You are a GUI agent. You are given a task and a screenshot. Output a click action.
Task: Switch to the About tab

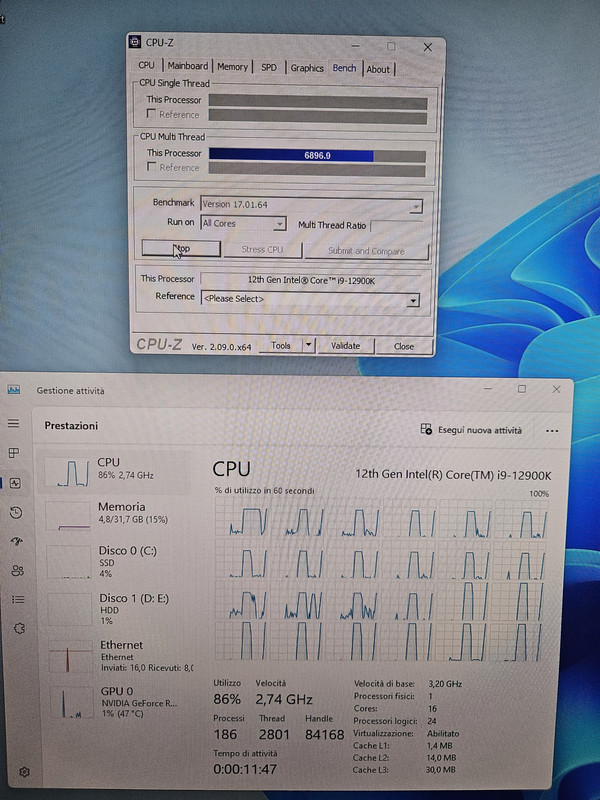click(378, 69)
